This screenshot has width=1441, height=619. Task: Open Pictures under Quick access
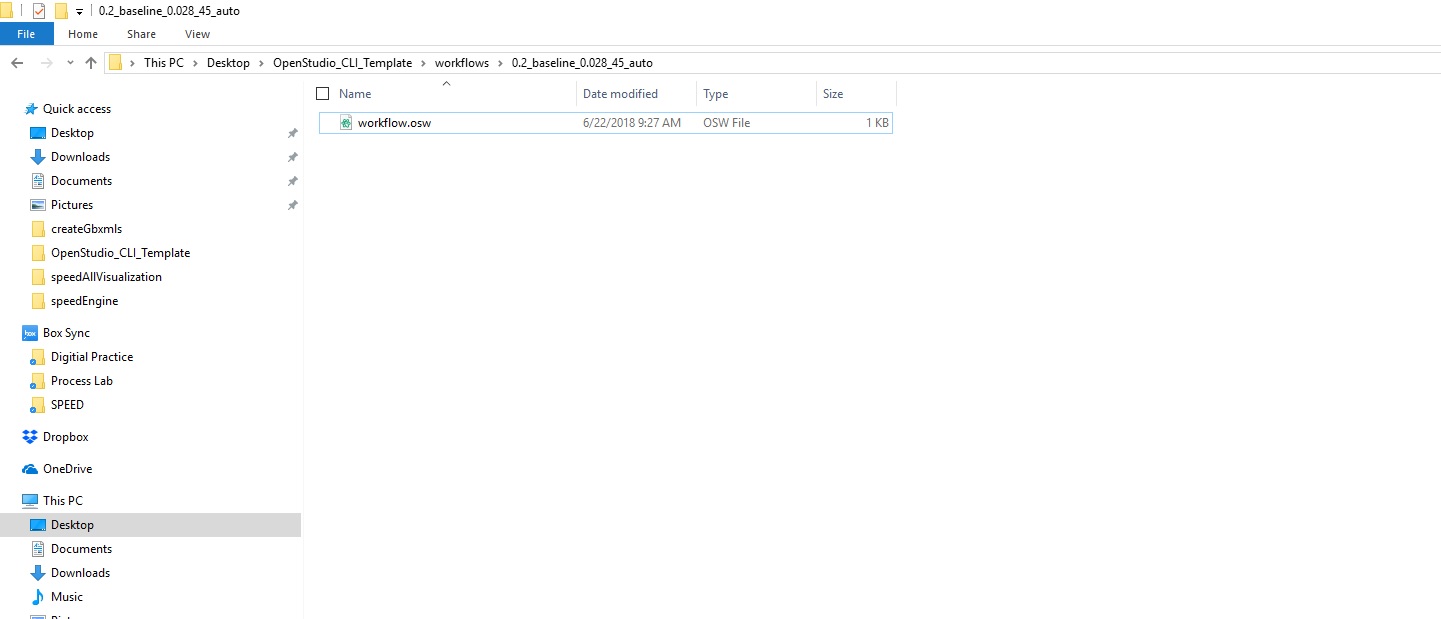pyautogui.click(x=72, y=205)
